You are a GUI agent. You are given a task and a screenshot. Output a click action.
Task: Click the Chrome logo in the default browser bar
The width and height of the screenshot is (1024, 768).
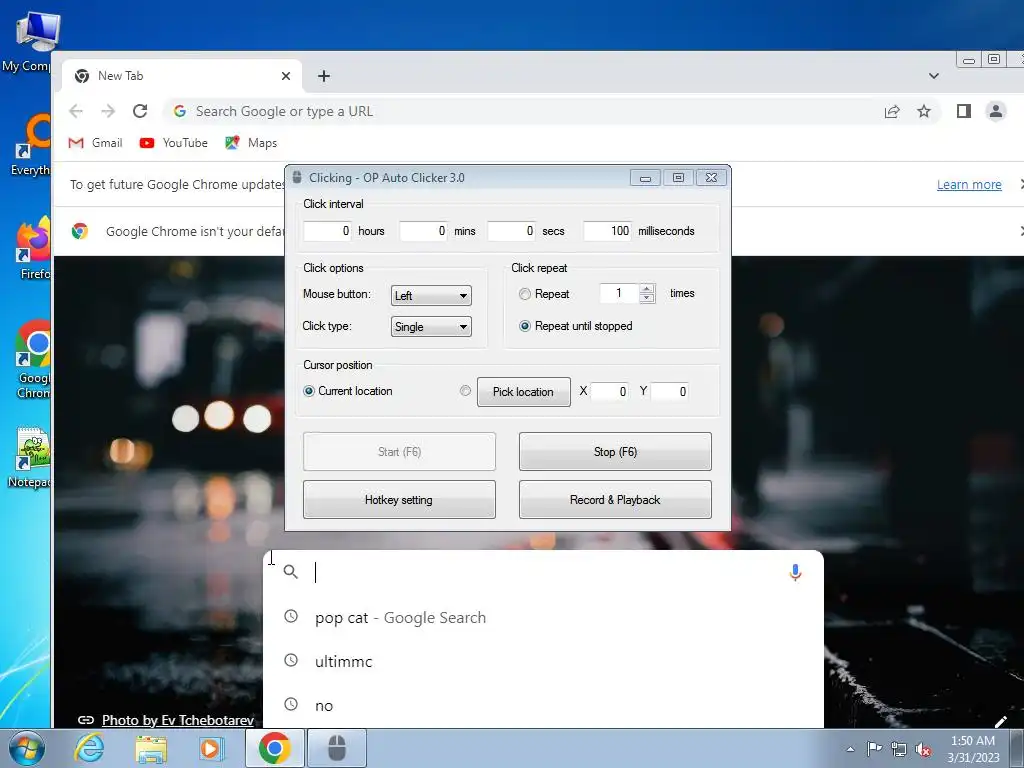80,231
